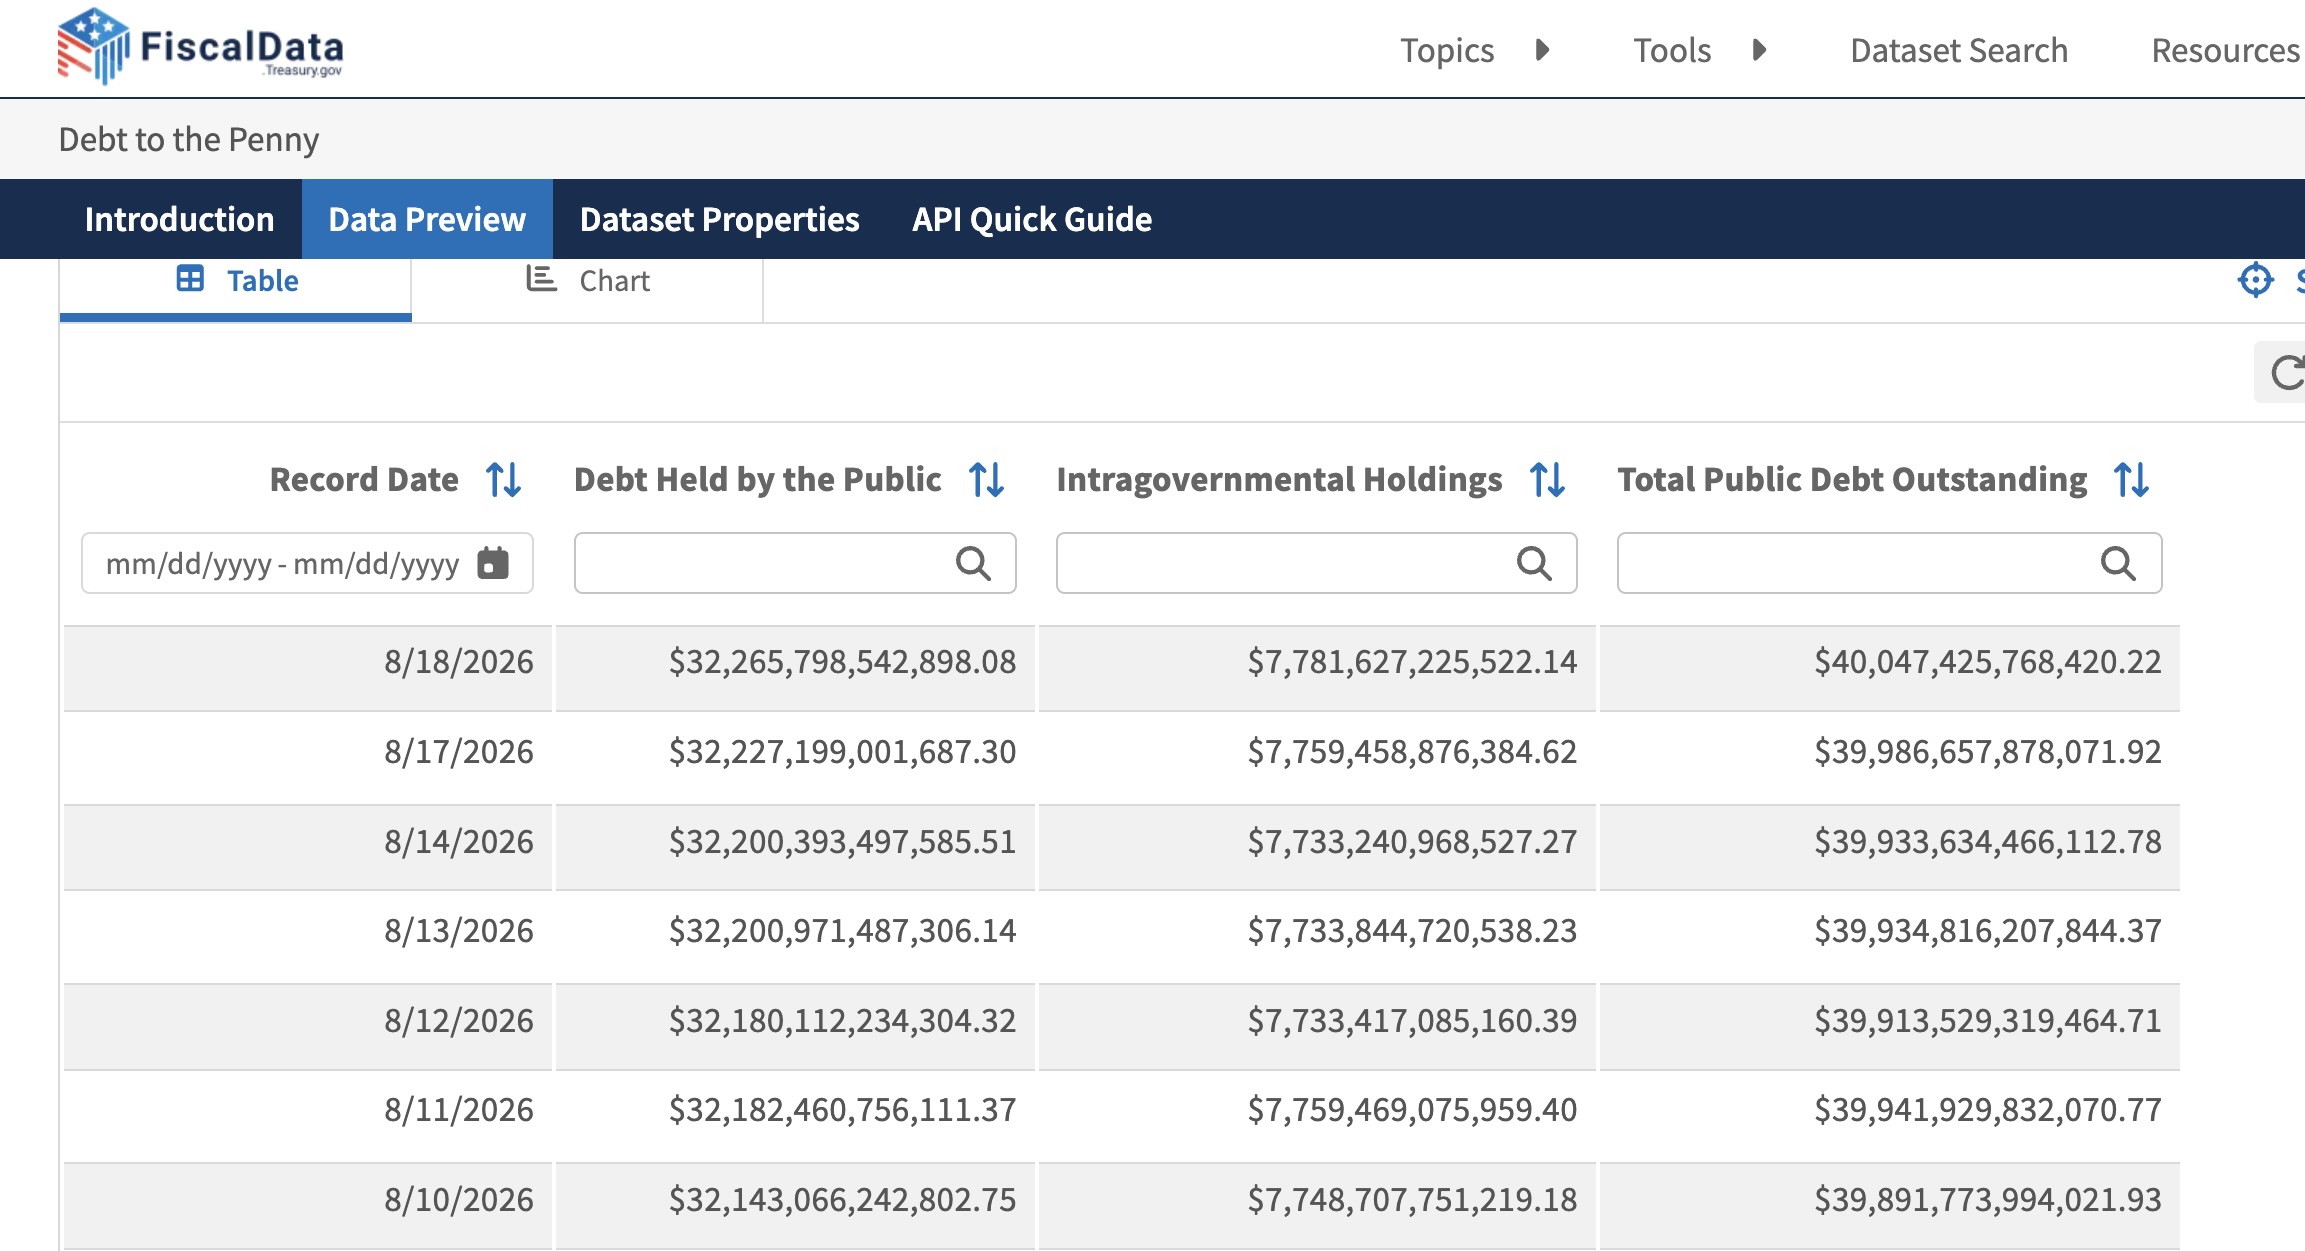Open the API Quick Guide tab
Viewport: 2305px width, 1251px height.
1032,219
